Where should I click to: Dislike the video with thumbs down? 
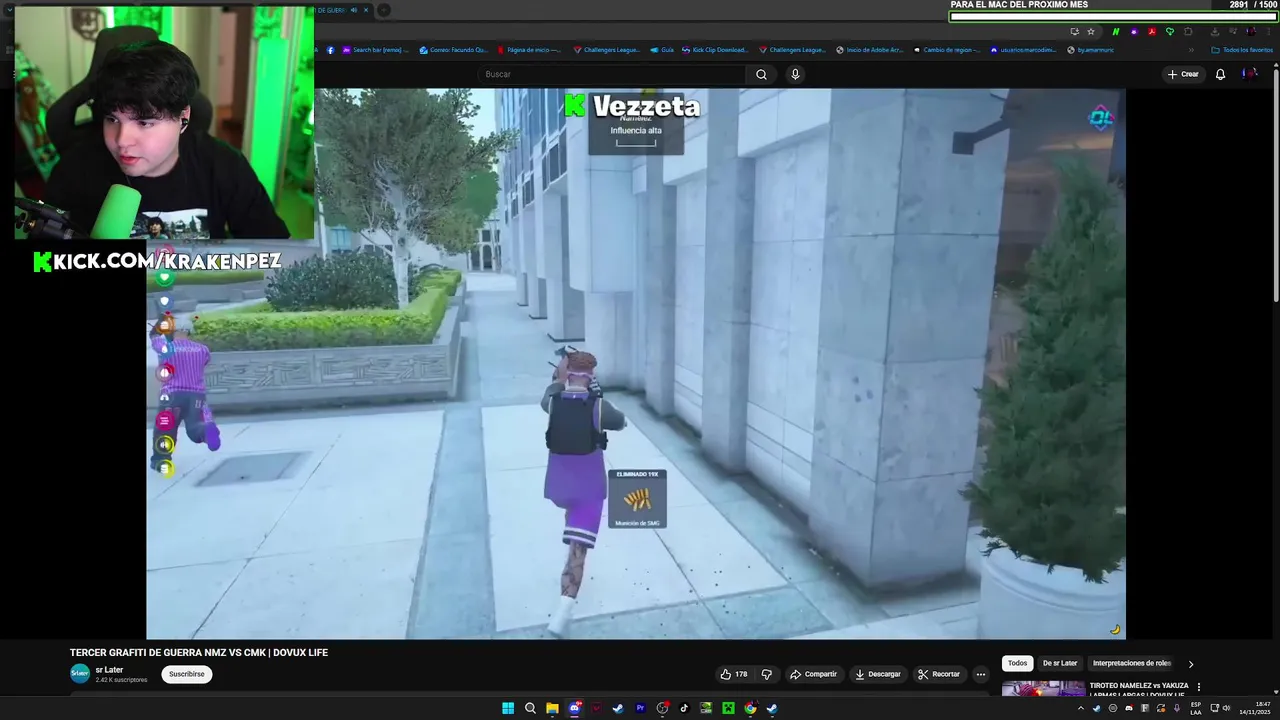pyautogui.click(x=767, y=674)
